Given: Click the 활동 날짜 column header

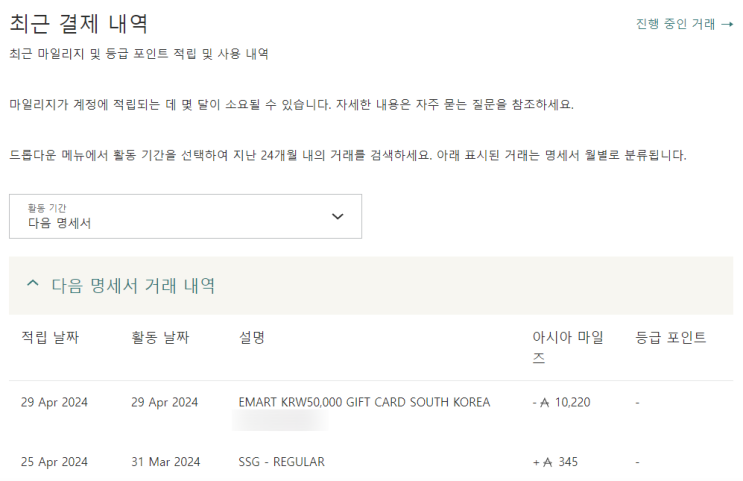Looking at the screenshot, I should 160,338.
